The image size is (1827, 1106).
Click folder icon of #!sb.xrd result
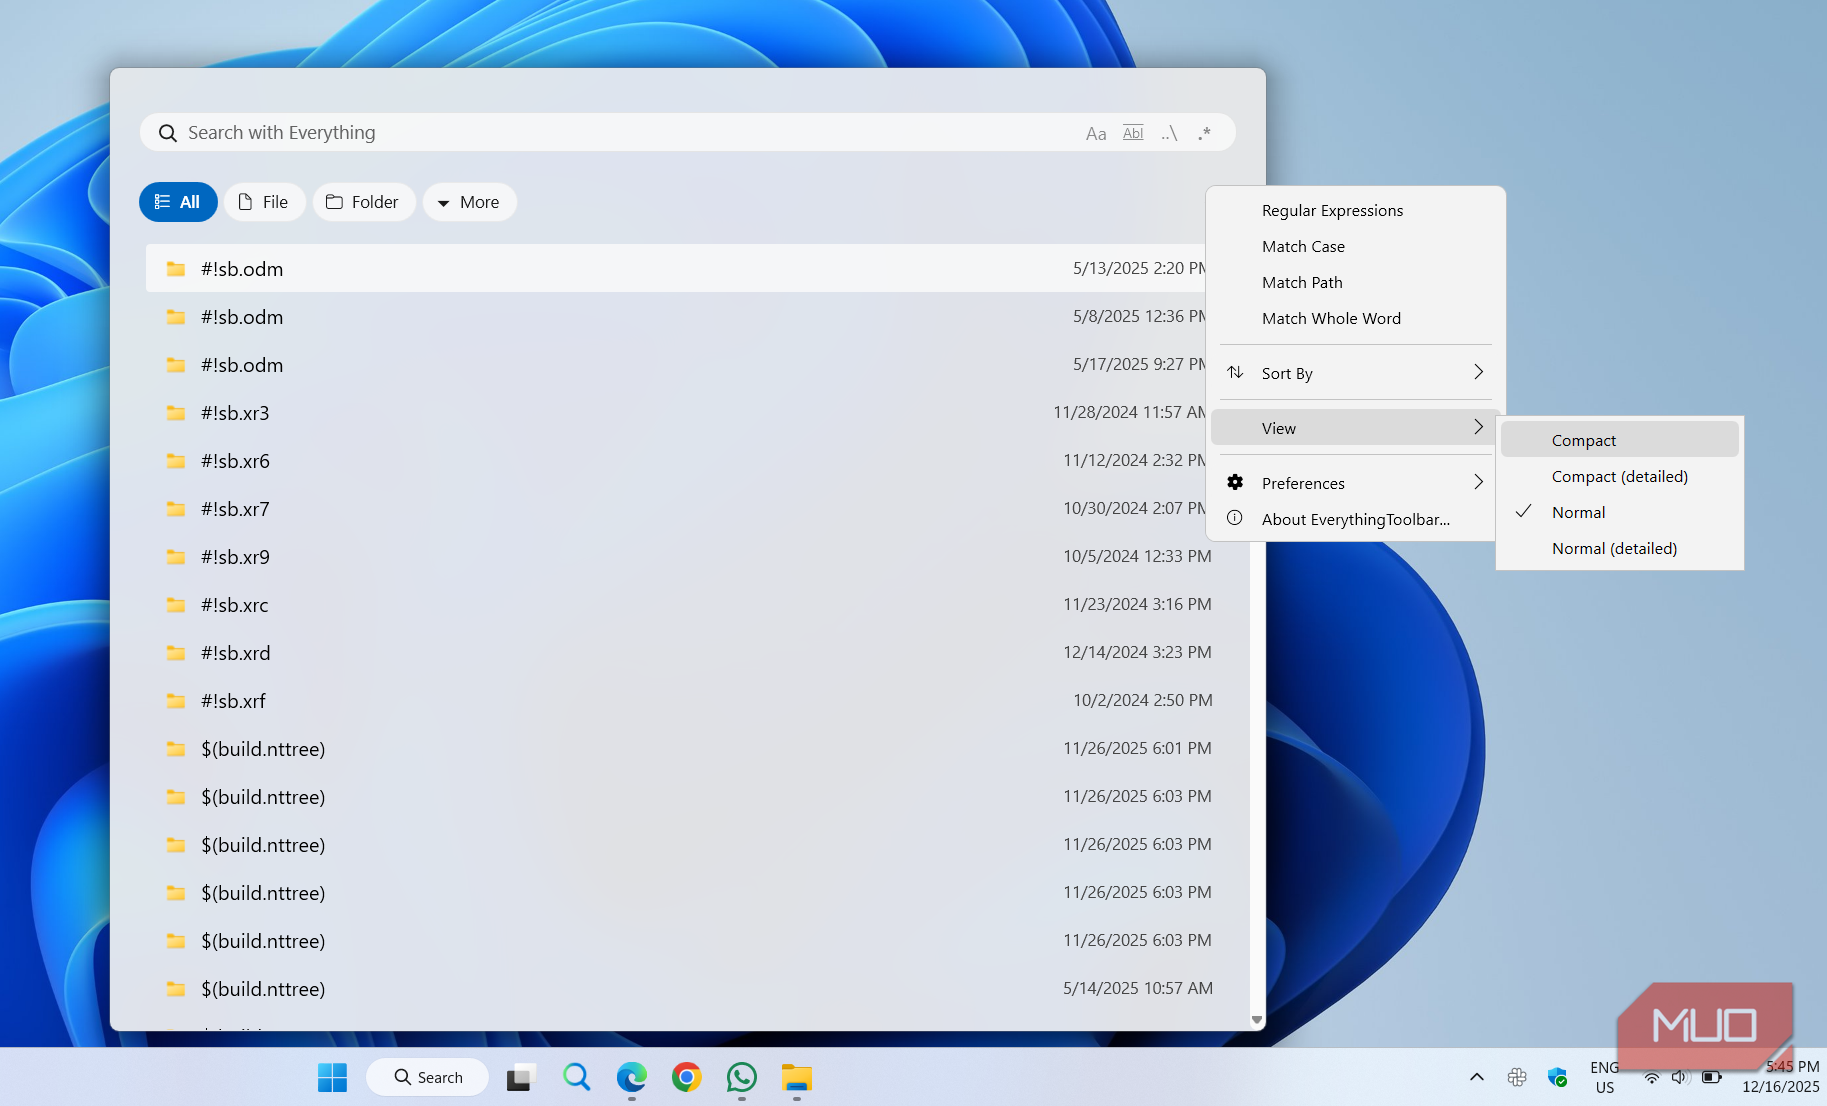176,652
